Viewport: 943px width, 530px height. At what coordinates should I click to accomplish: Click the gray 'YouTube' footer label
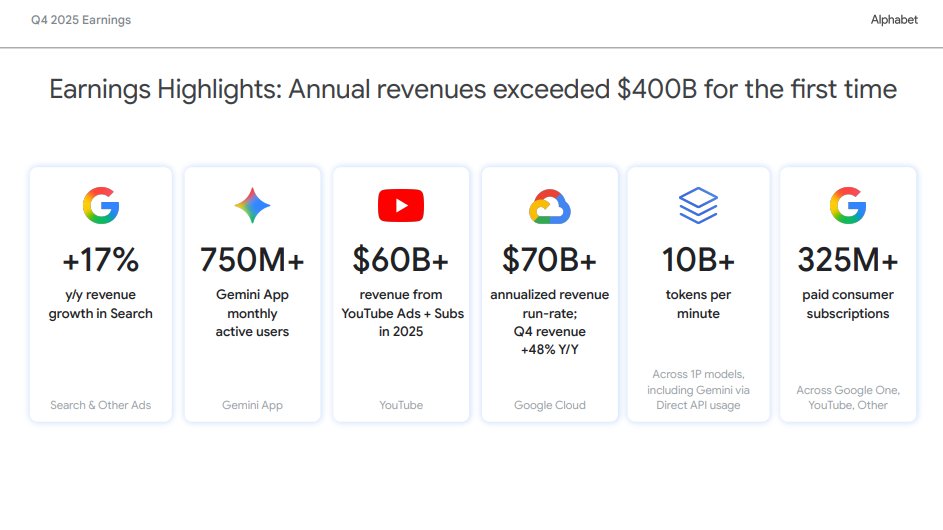tap(401, 405)
